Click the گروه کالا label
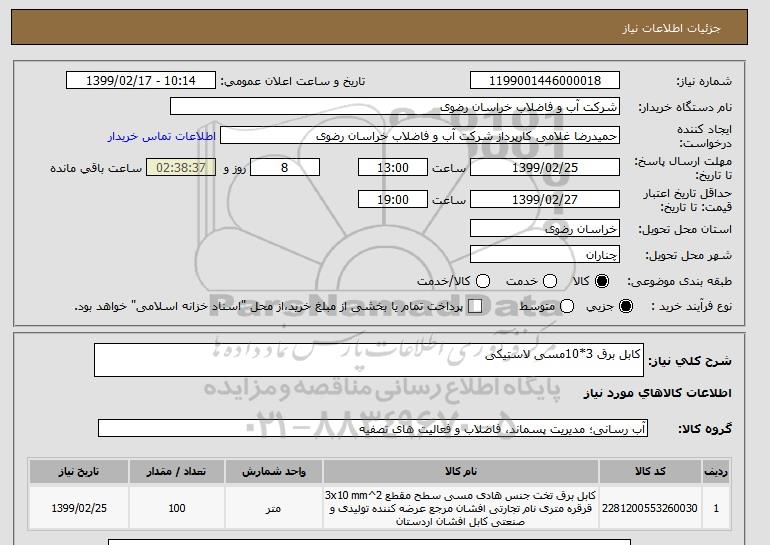The height and width of the screenshot is (545, 770). (705, 429)
